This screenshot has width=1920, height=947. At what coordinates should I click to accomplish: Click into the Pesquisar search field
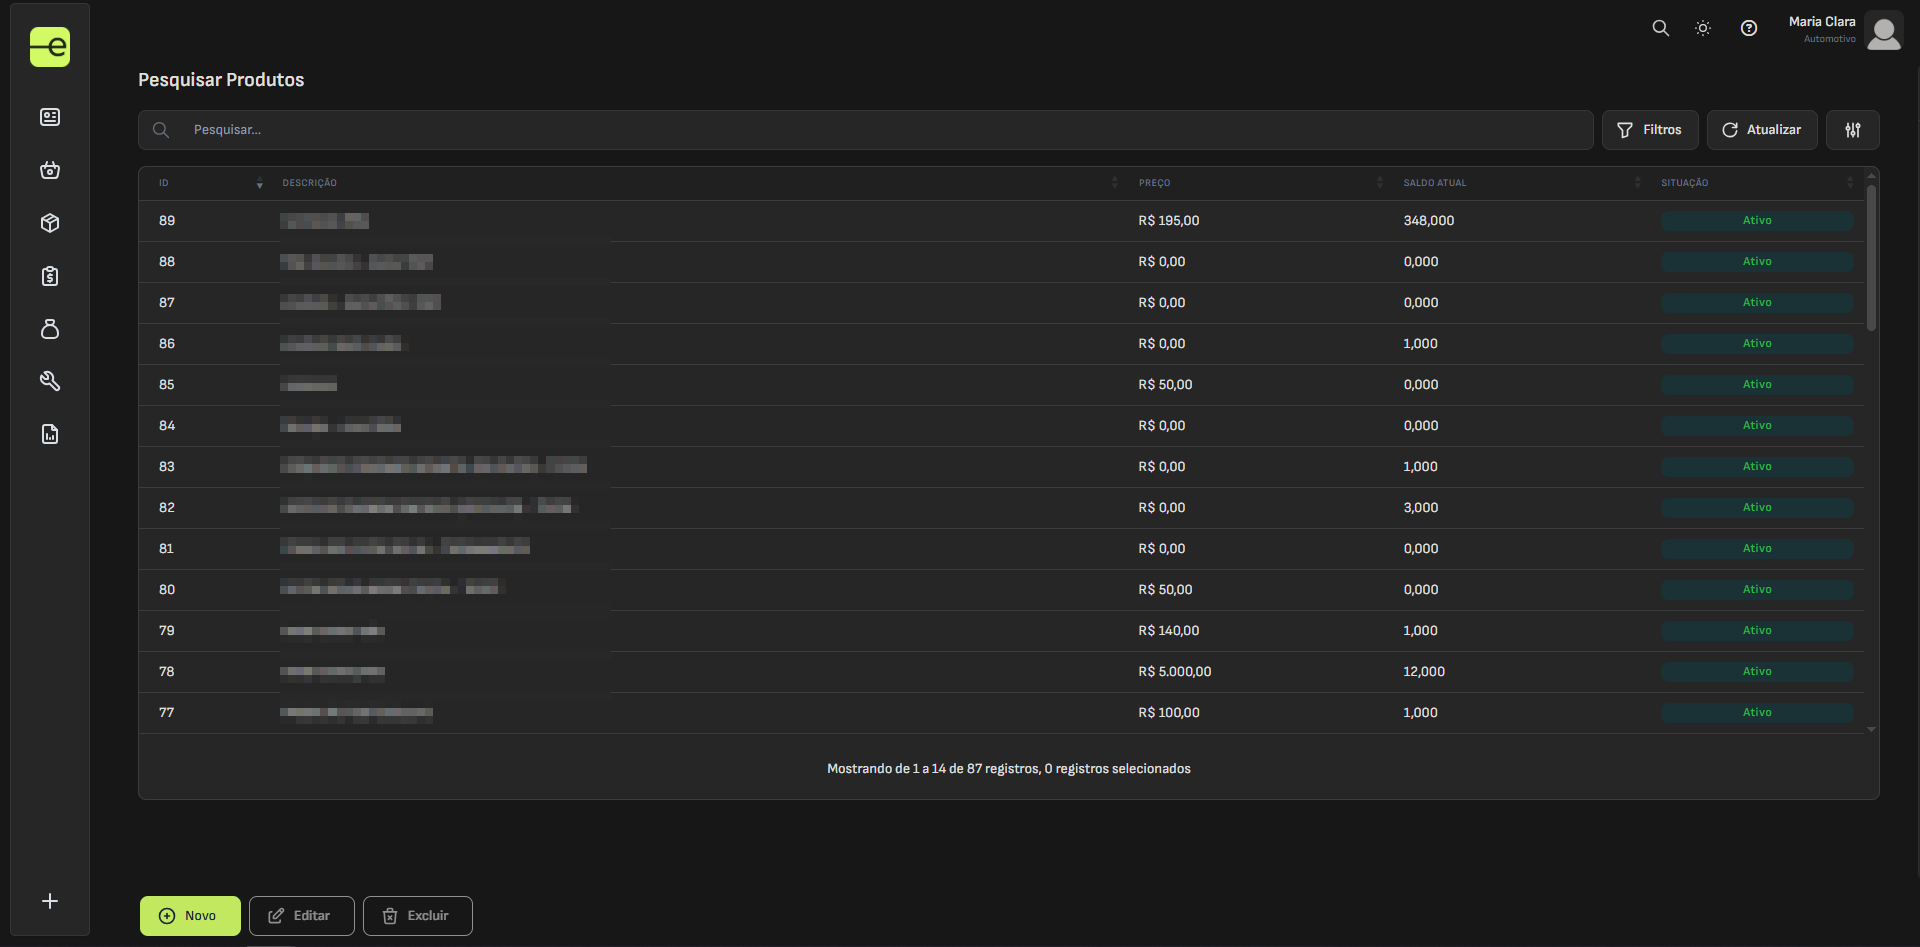pos(880,130)
